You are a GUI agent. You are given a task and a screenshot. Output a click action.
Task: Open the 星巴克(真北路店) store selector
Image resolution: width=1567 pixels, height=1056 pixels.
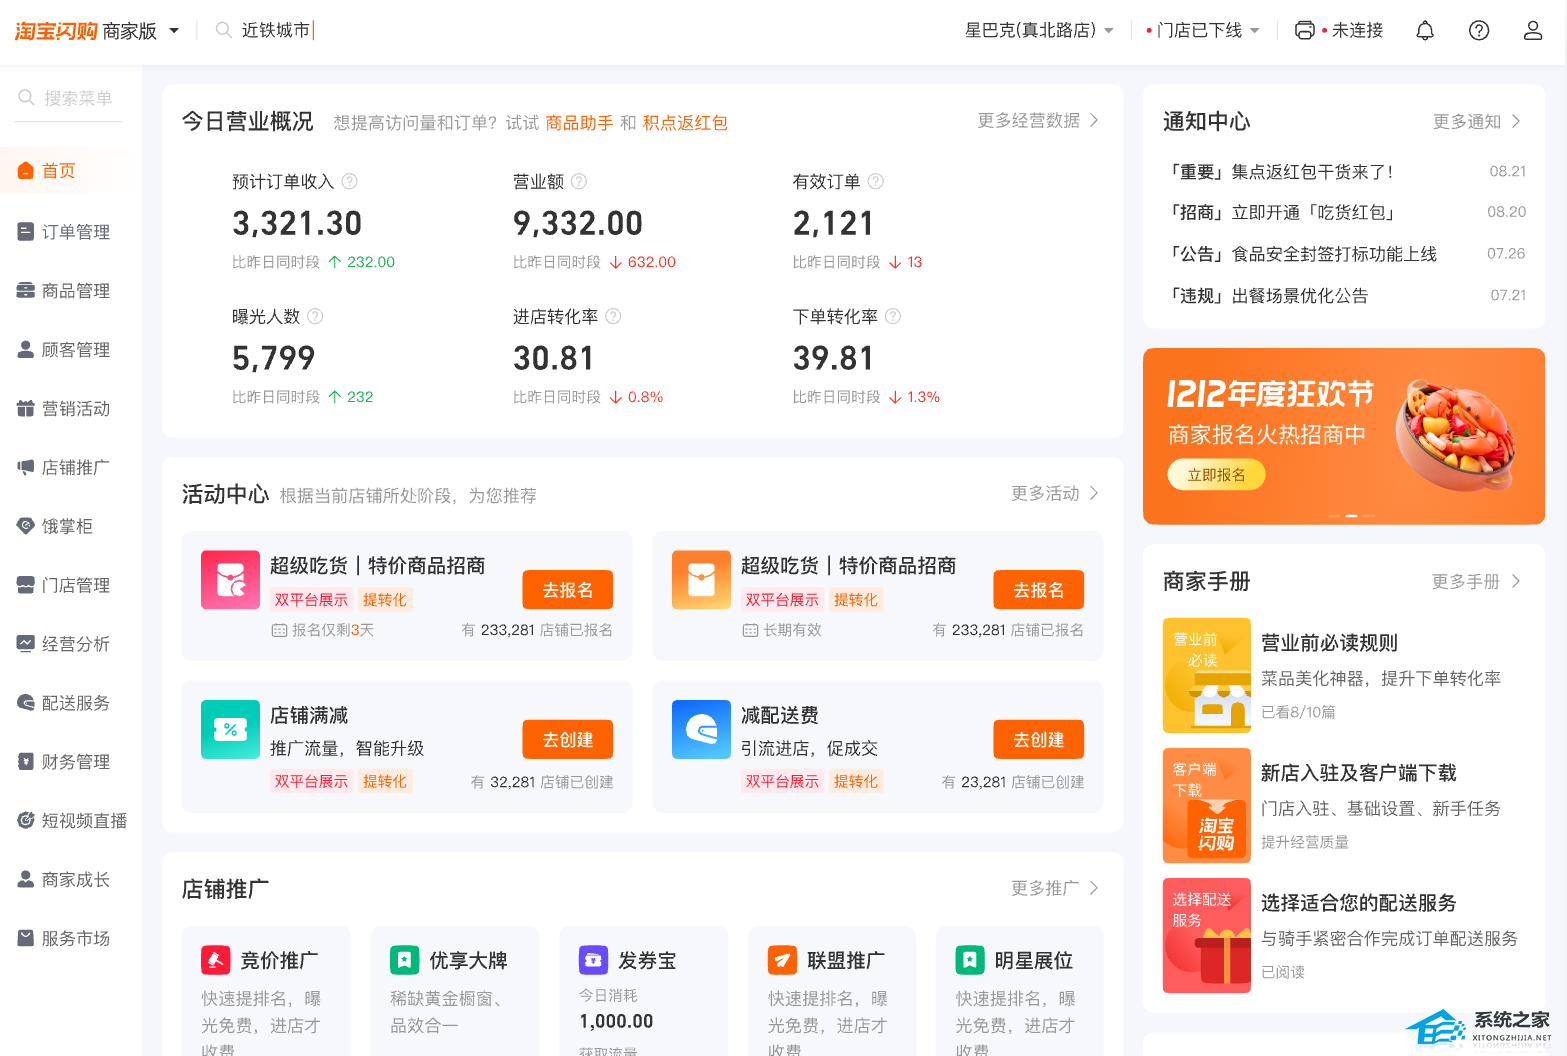pyautogui.click(x=1039, y=30)
